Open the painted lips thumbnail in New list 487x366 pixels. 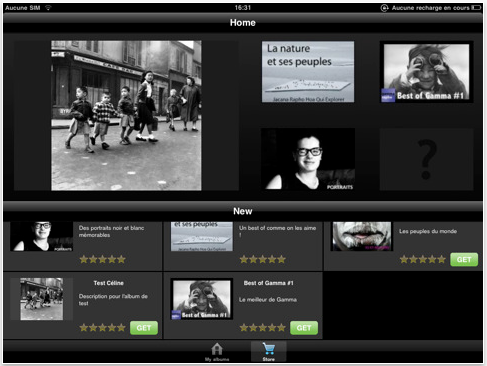pyautogui.click(x=362, y=236)
